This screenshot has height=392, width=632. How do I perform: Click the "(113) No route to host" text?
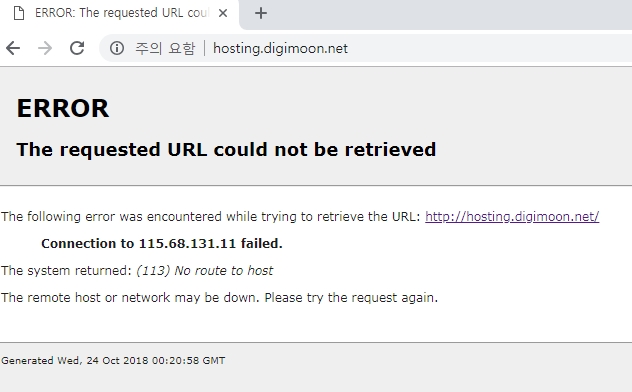point(205,271)
